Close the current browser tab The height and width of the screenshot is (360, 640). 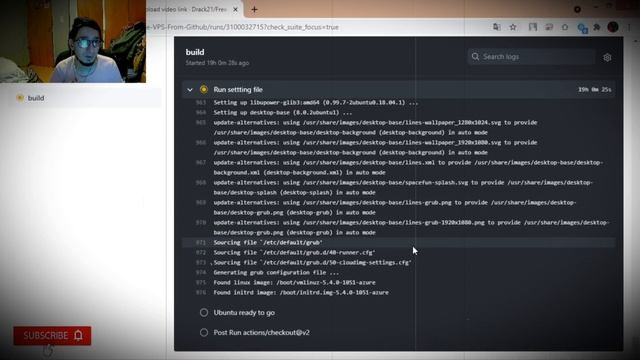pyautogui.click(x=236, y=9)
